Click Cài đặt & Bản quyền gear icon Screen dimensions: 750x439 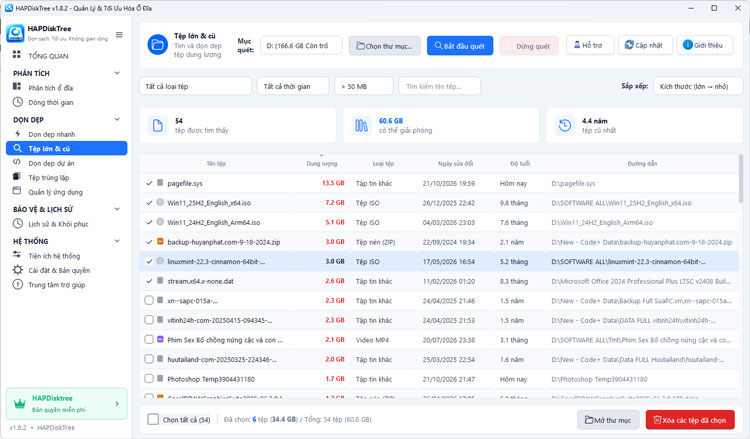coord(18,270)
